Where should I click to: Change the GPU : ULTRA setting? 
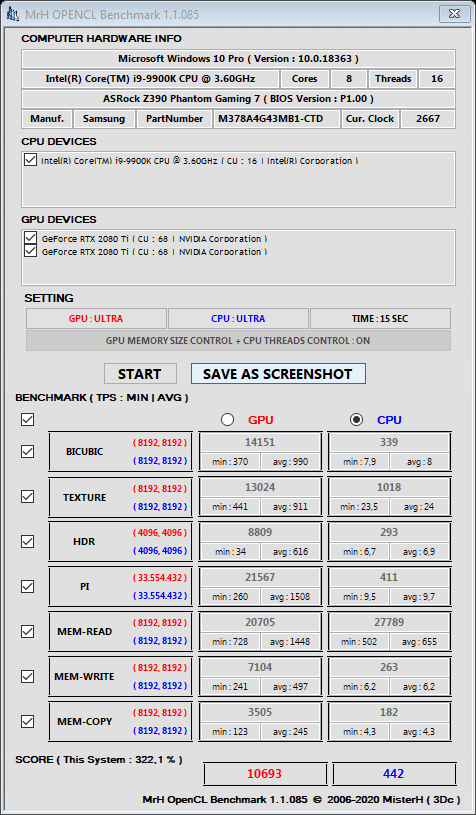[x=96, y=319]
